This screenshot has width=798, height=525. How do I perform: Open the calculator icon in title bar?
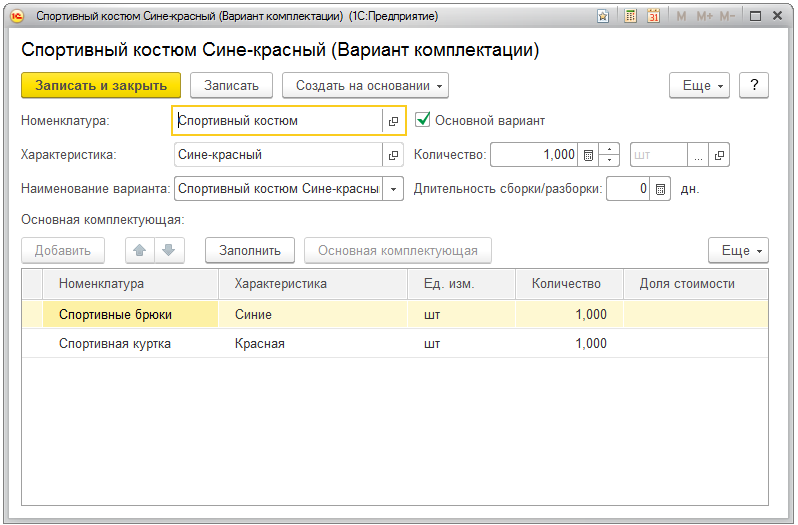pyautogui.click(x=631, y=16)
